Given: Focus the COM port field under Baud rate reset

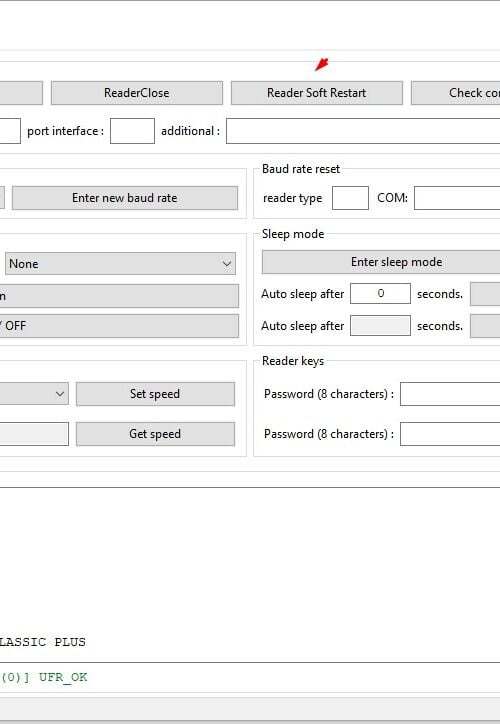Looking at the screenshot, I should 457,198.
